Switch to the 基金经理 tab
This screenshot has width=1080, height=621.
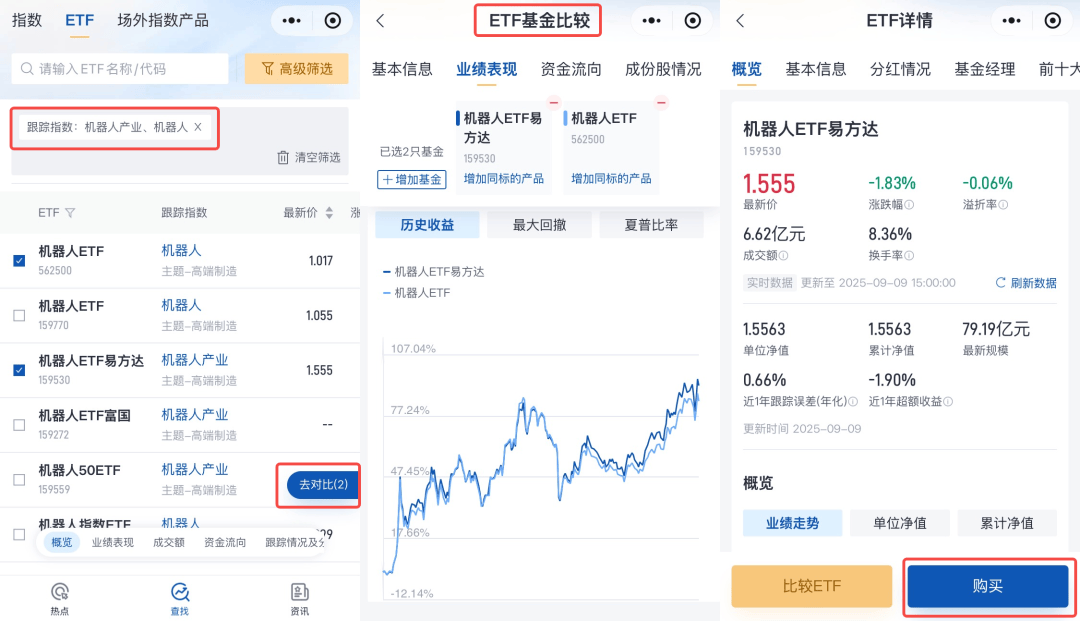[x=984, y=69]
